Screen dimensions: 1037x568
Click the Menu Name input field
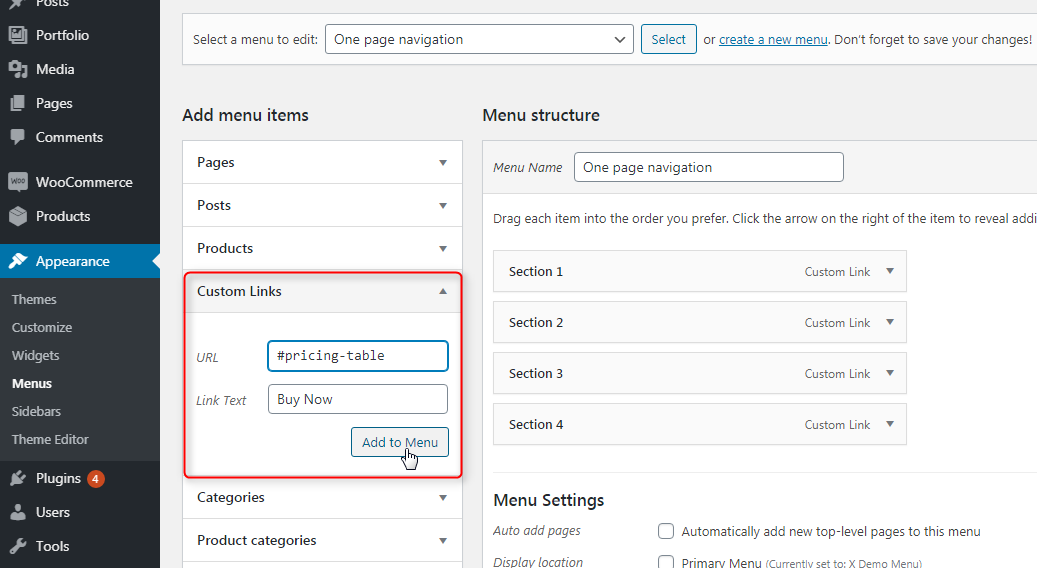[x=709, y=167]
